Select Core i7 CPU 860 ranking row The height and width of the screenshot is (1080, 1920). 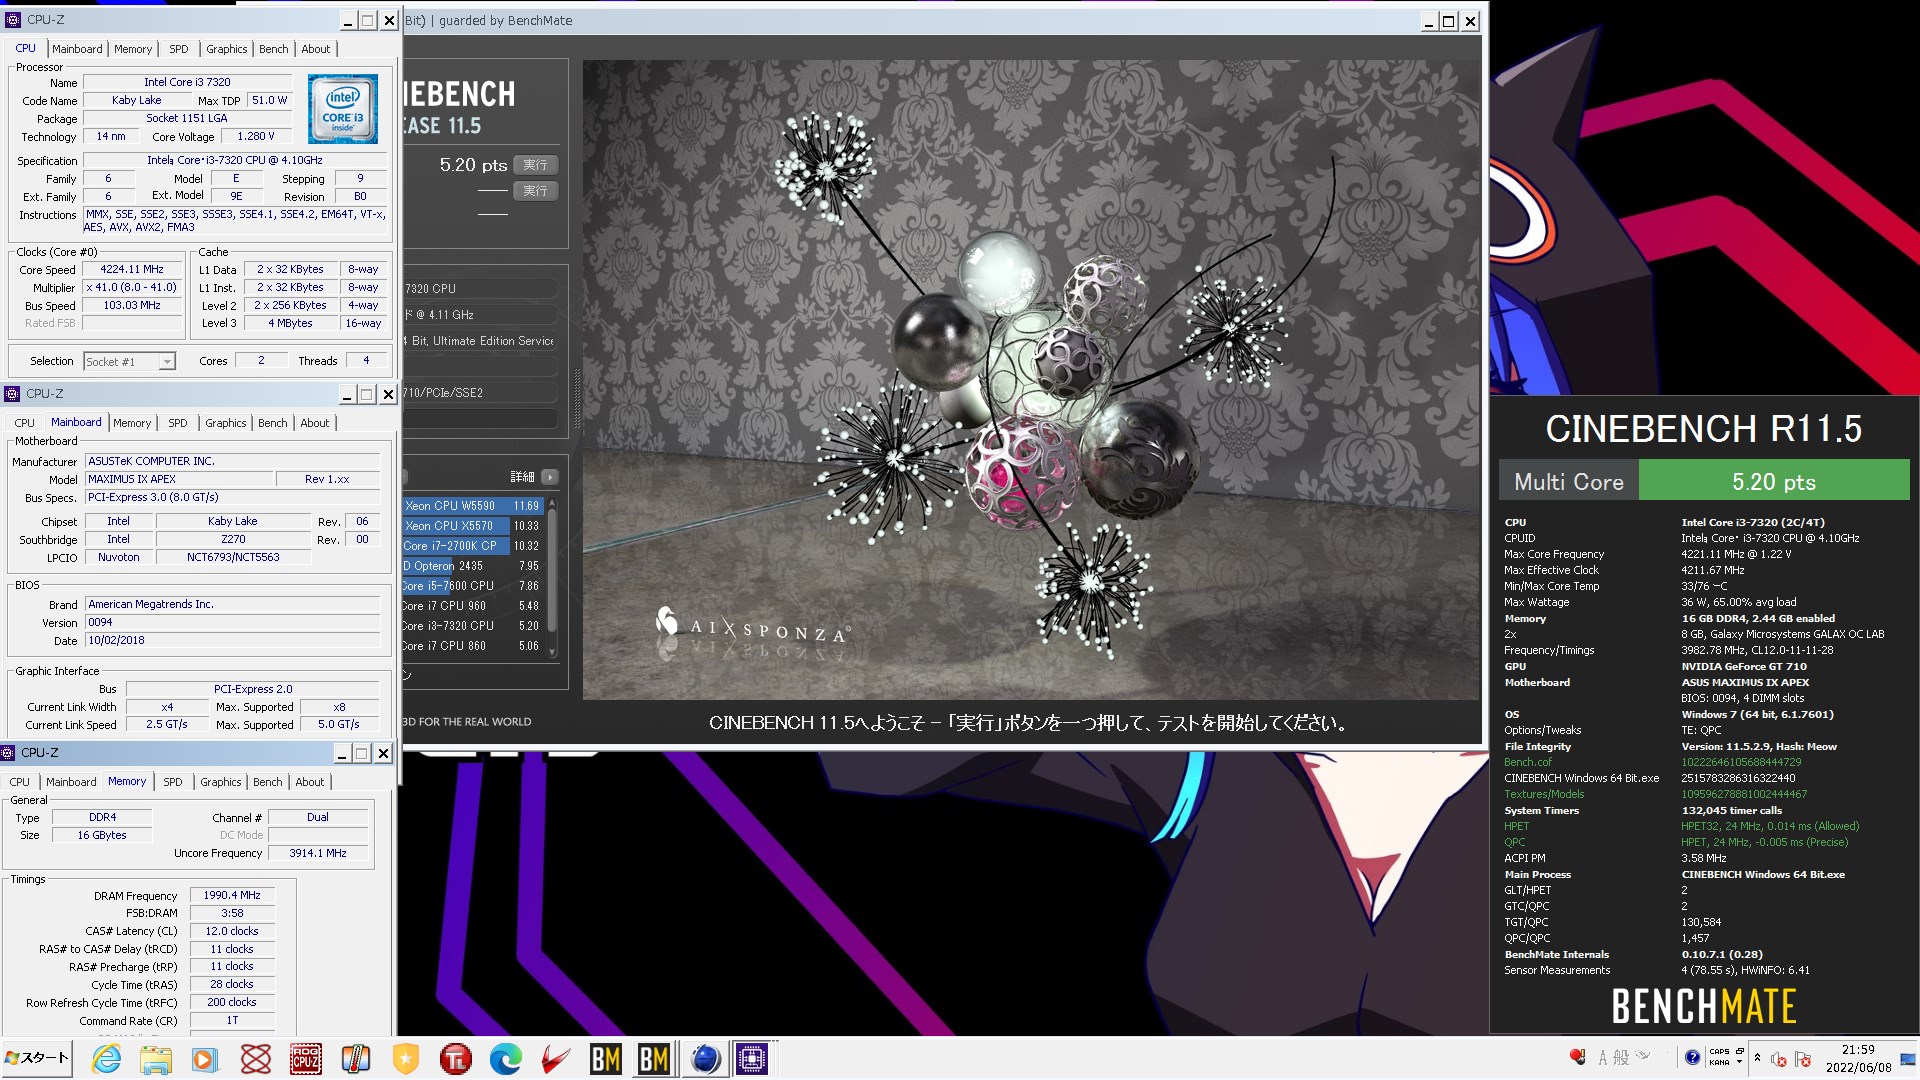472,646
